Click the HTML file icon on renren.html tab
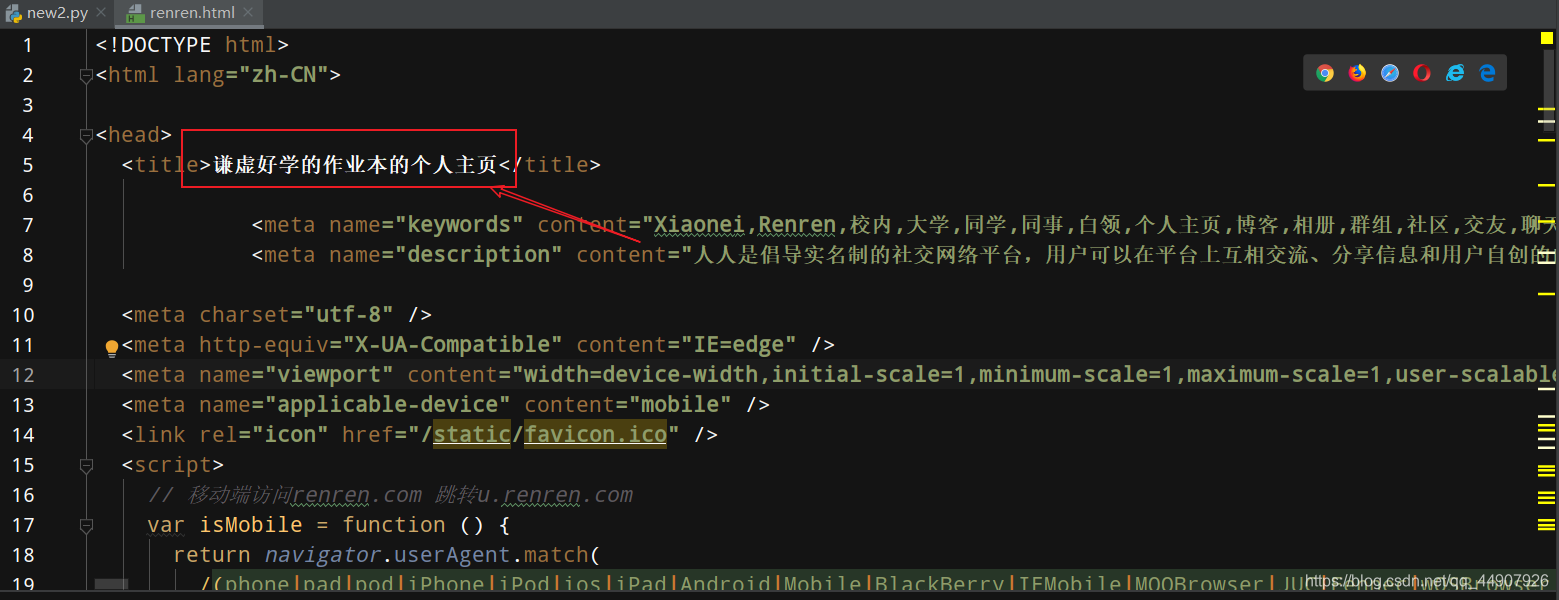Screen dimensions: 1559x600 [135, 13]
